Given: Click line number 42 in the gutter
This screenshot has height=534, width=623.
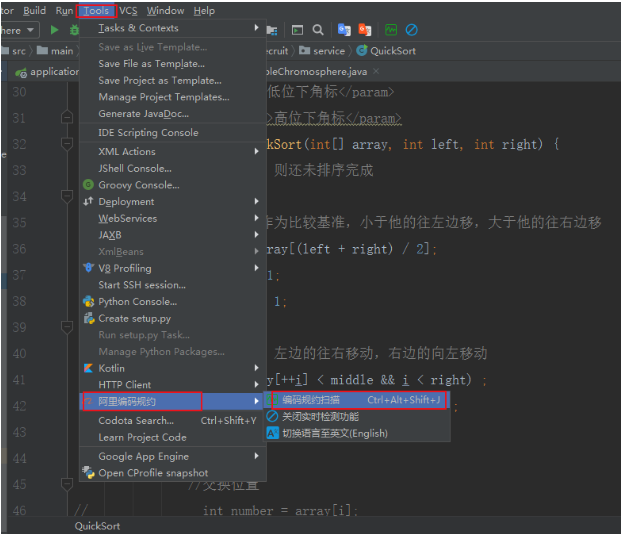Looking at the screenshot, I should pos(19,406).
